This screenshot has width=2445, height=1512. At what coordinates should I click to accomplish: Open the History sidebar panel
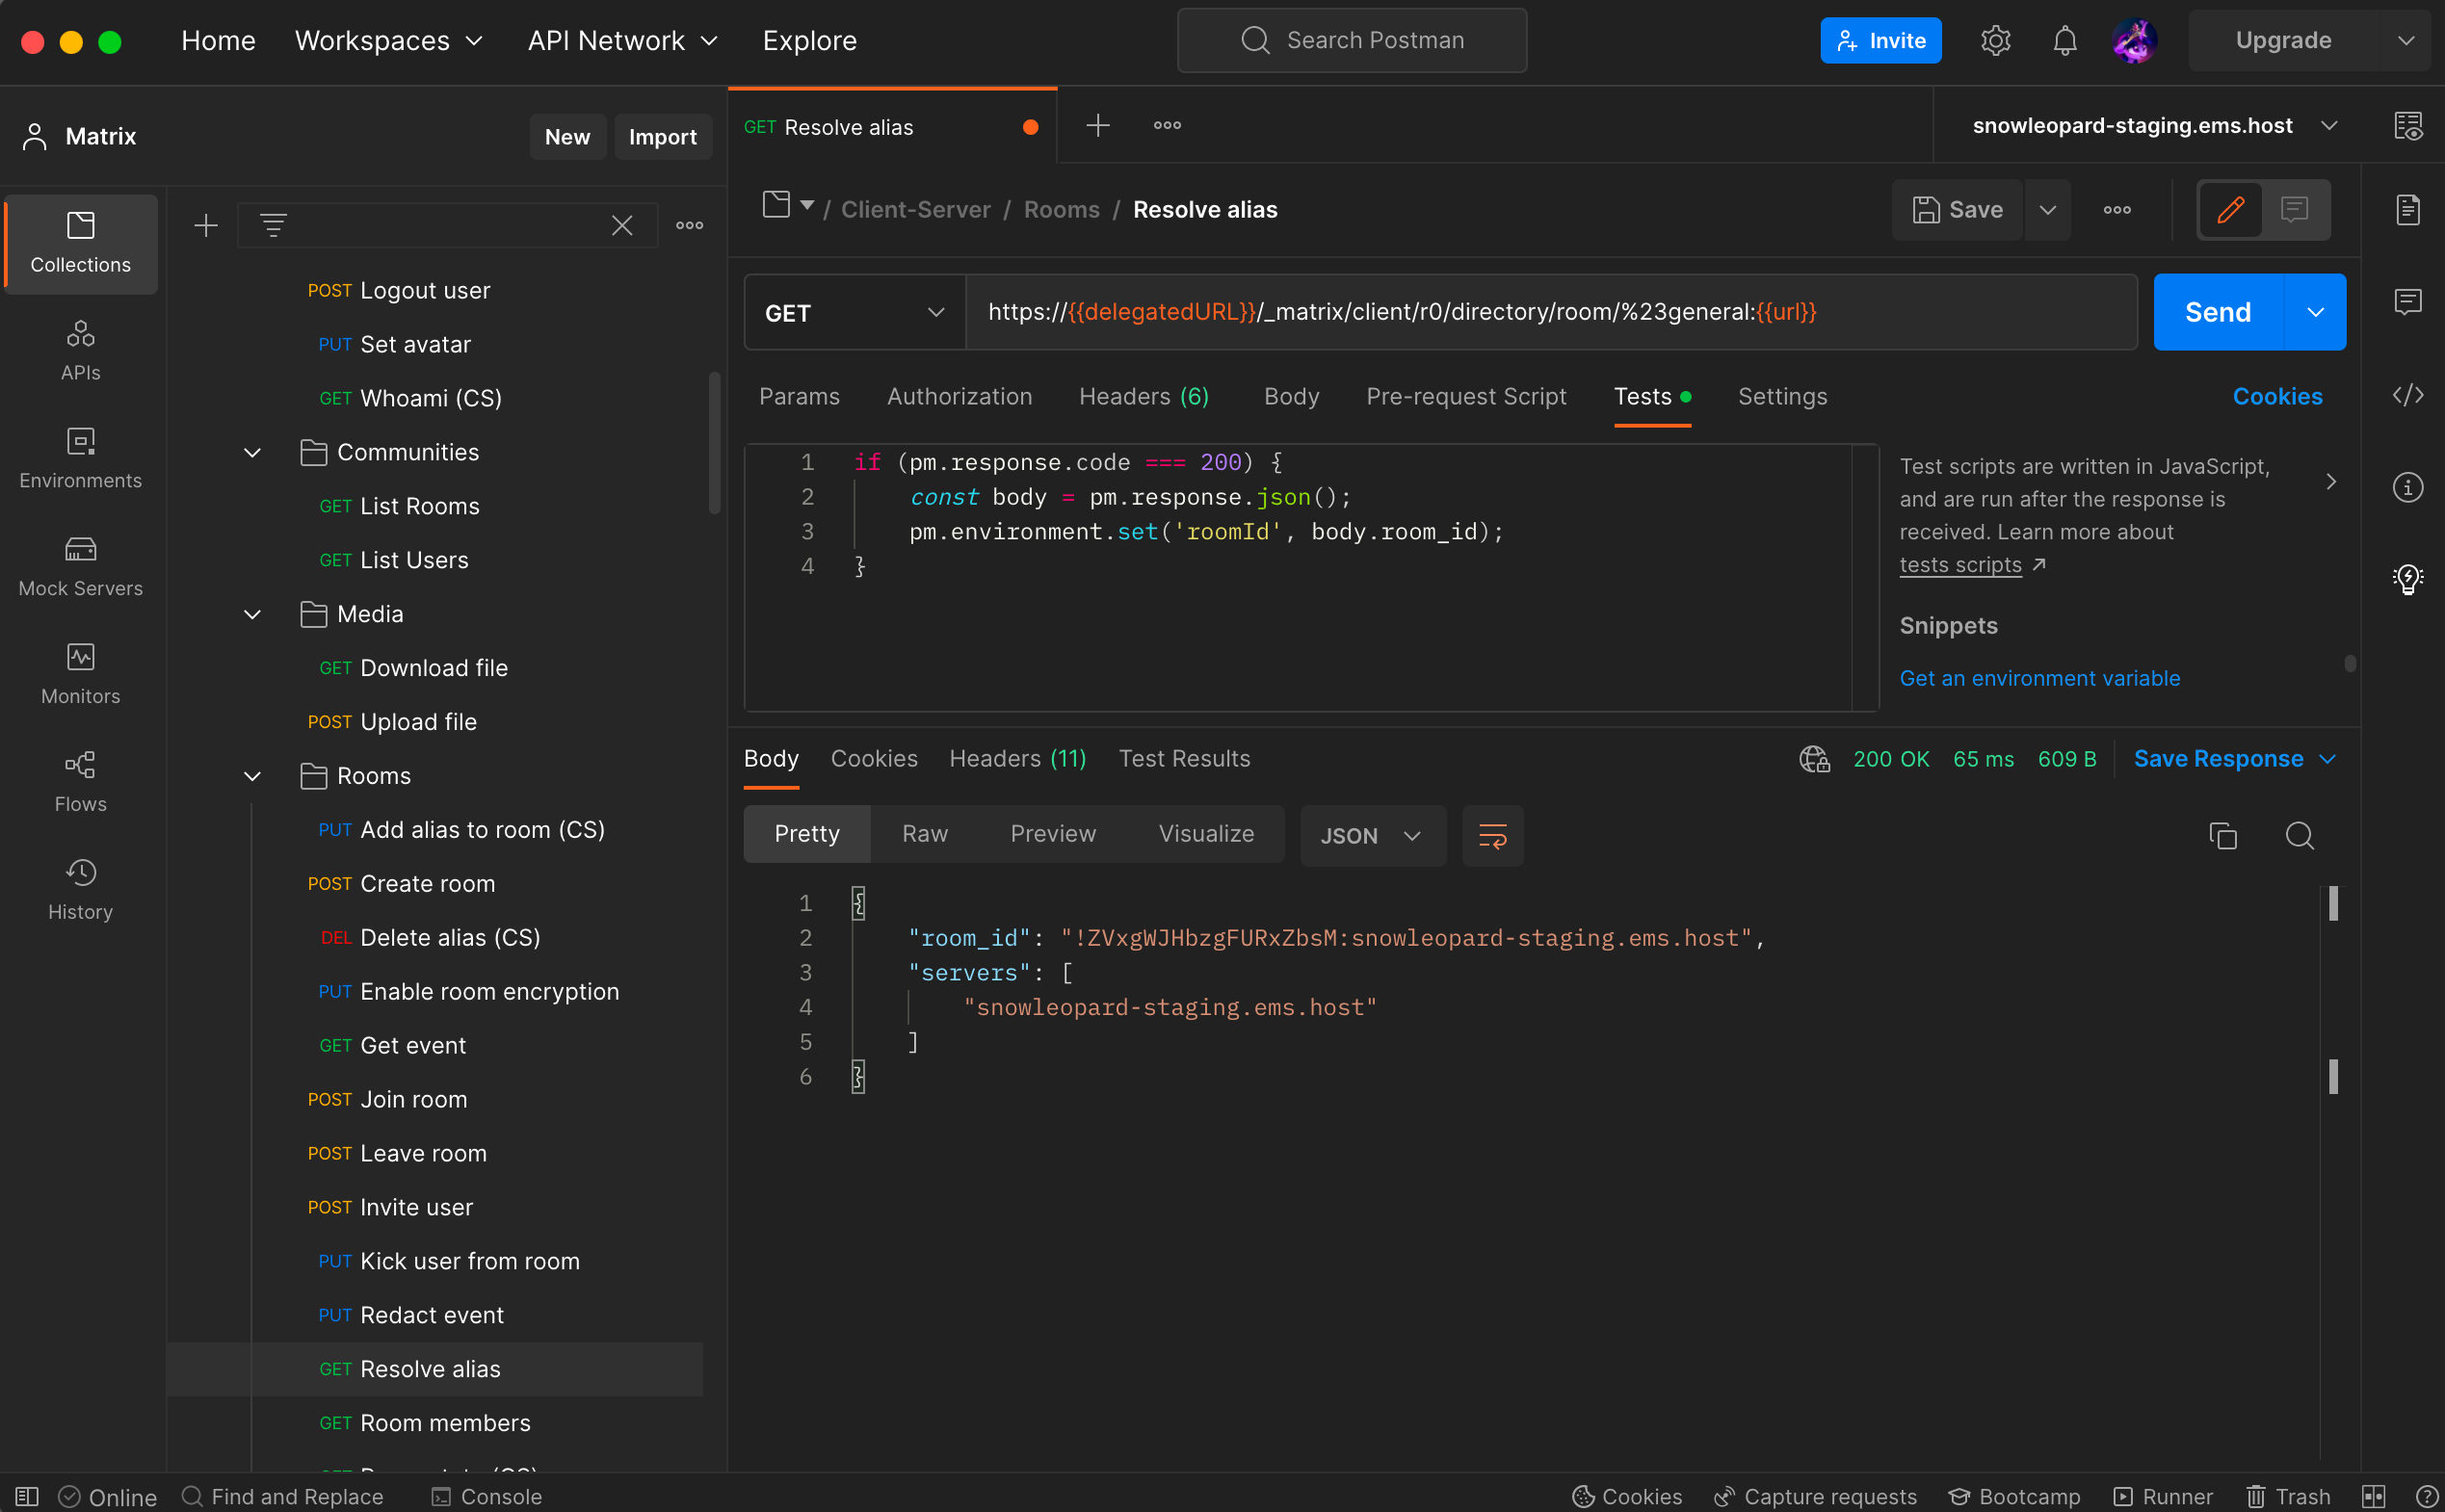pos(80,890)
